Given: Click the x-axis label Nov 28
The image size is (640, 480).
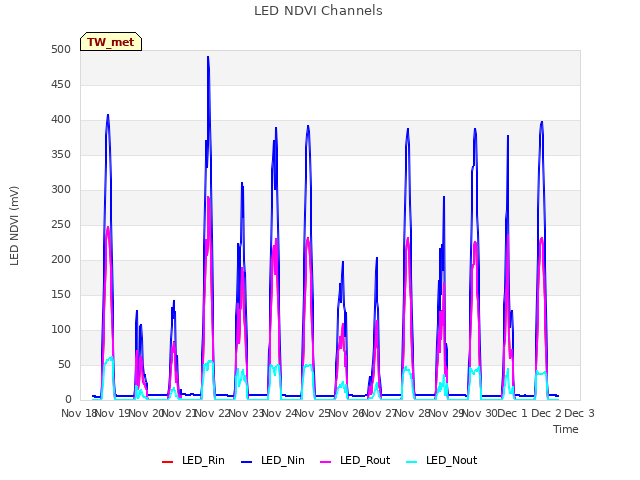Looking at the screenshot, I should 412,413.
